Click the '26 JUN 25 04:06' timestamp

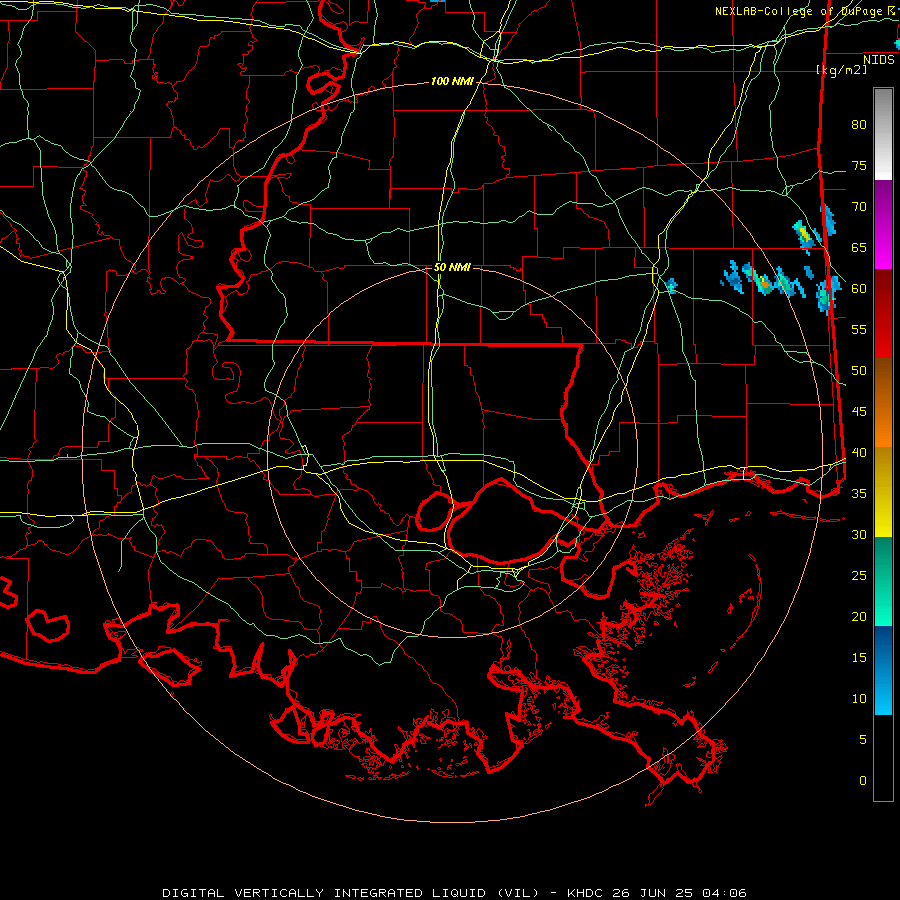(x=682, y=893)
